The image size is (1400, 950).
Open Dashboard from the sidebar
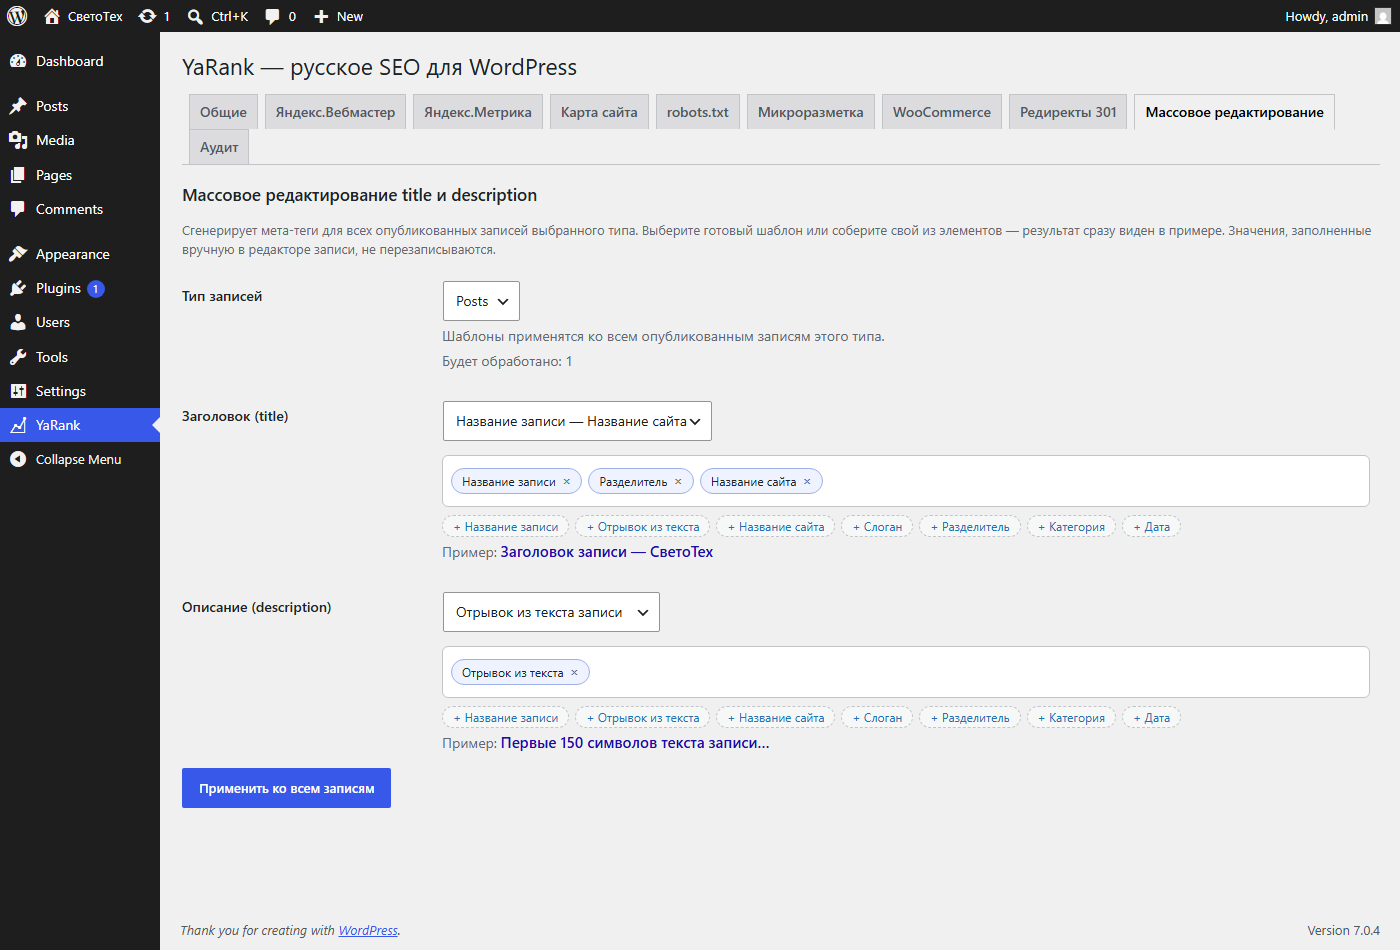80,61
